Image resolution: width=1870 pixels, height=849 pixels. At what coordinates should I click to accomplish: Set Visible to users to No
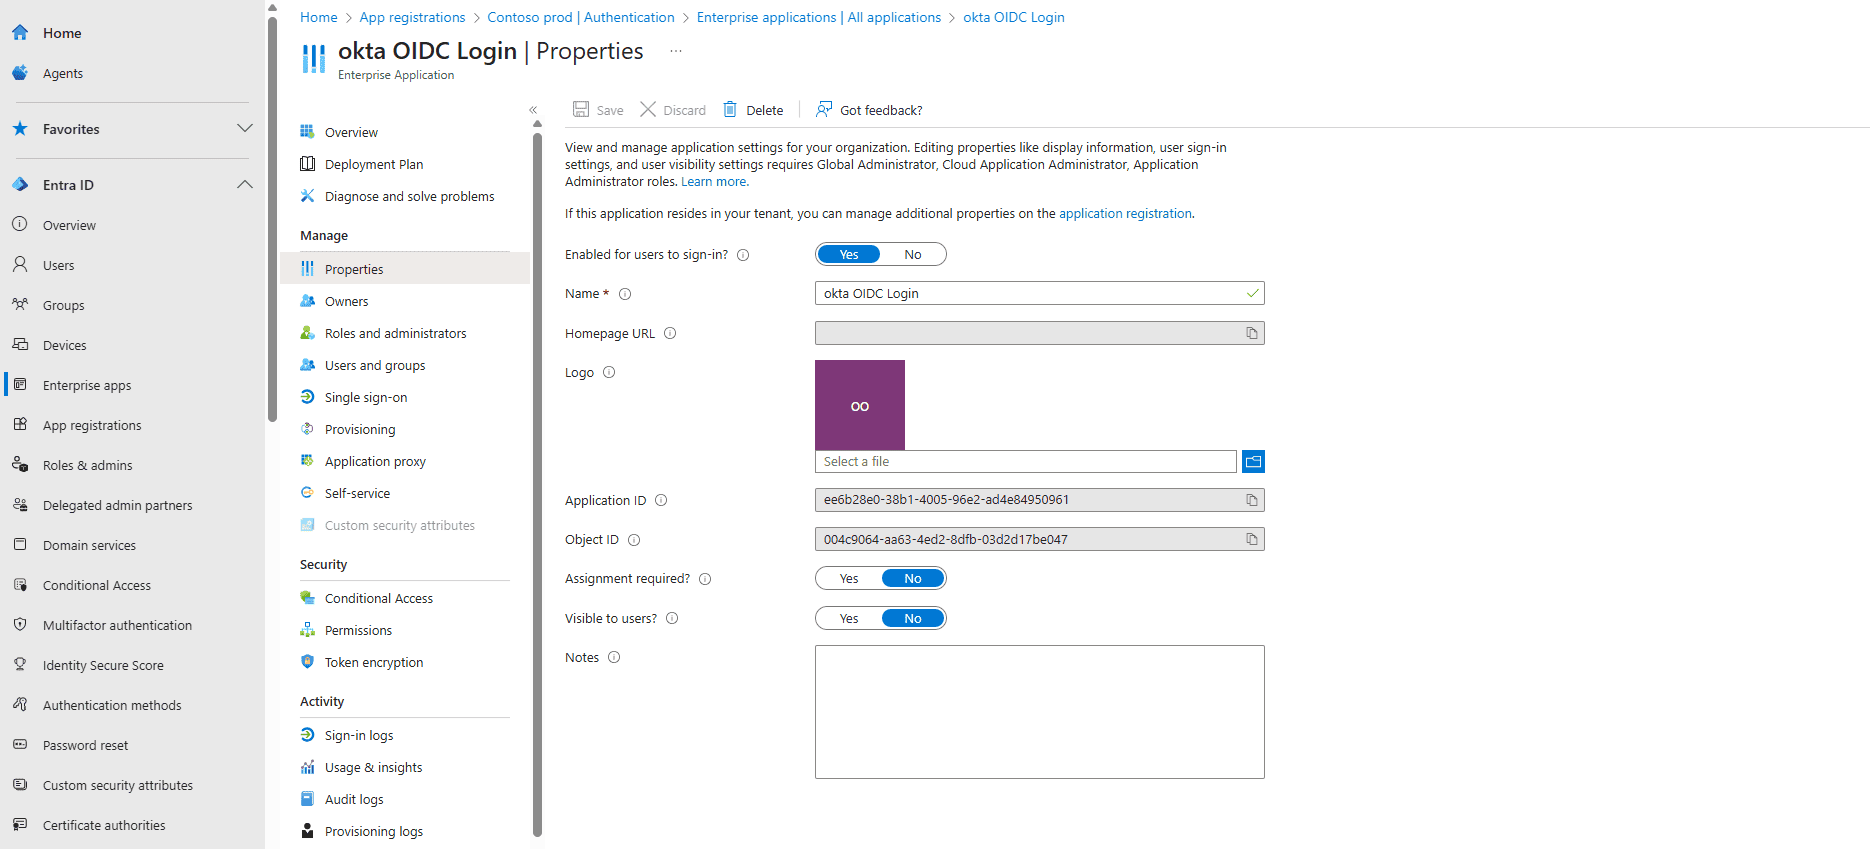coord(913,618)
